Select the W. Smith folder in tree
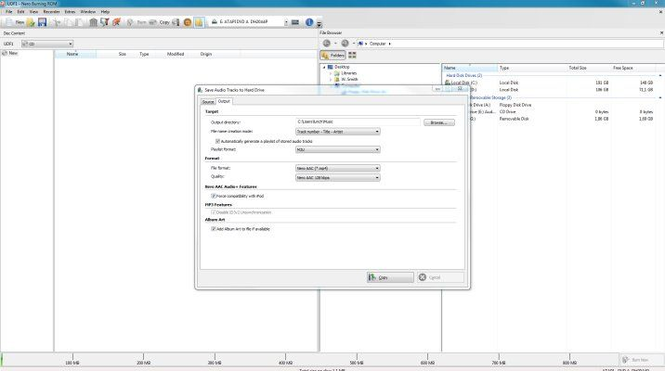The height and width of the screenshot is (371, 665). pos(349,79)
